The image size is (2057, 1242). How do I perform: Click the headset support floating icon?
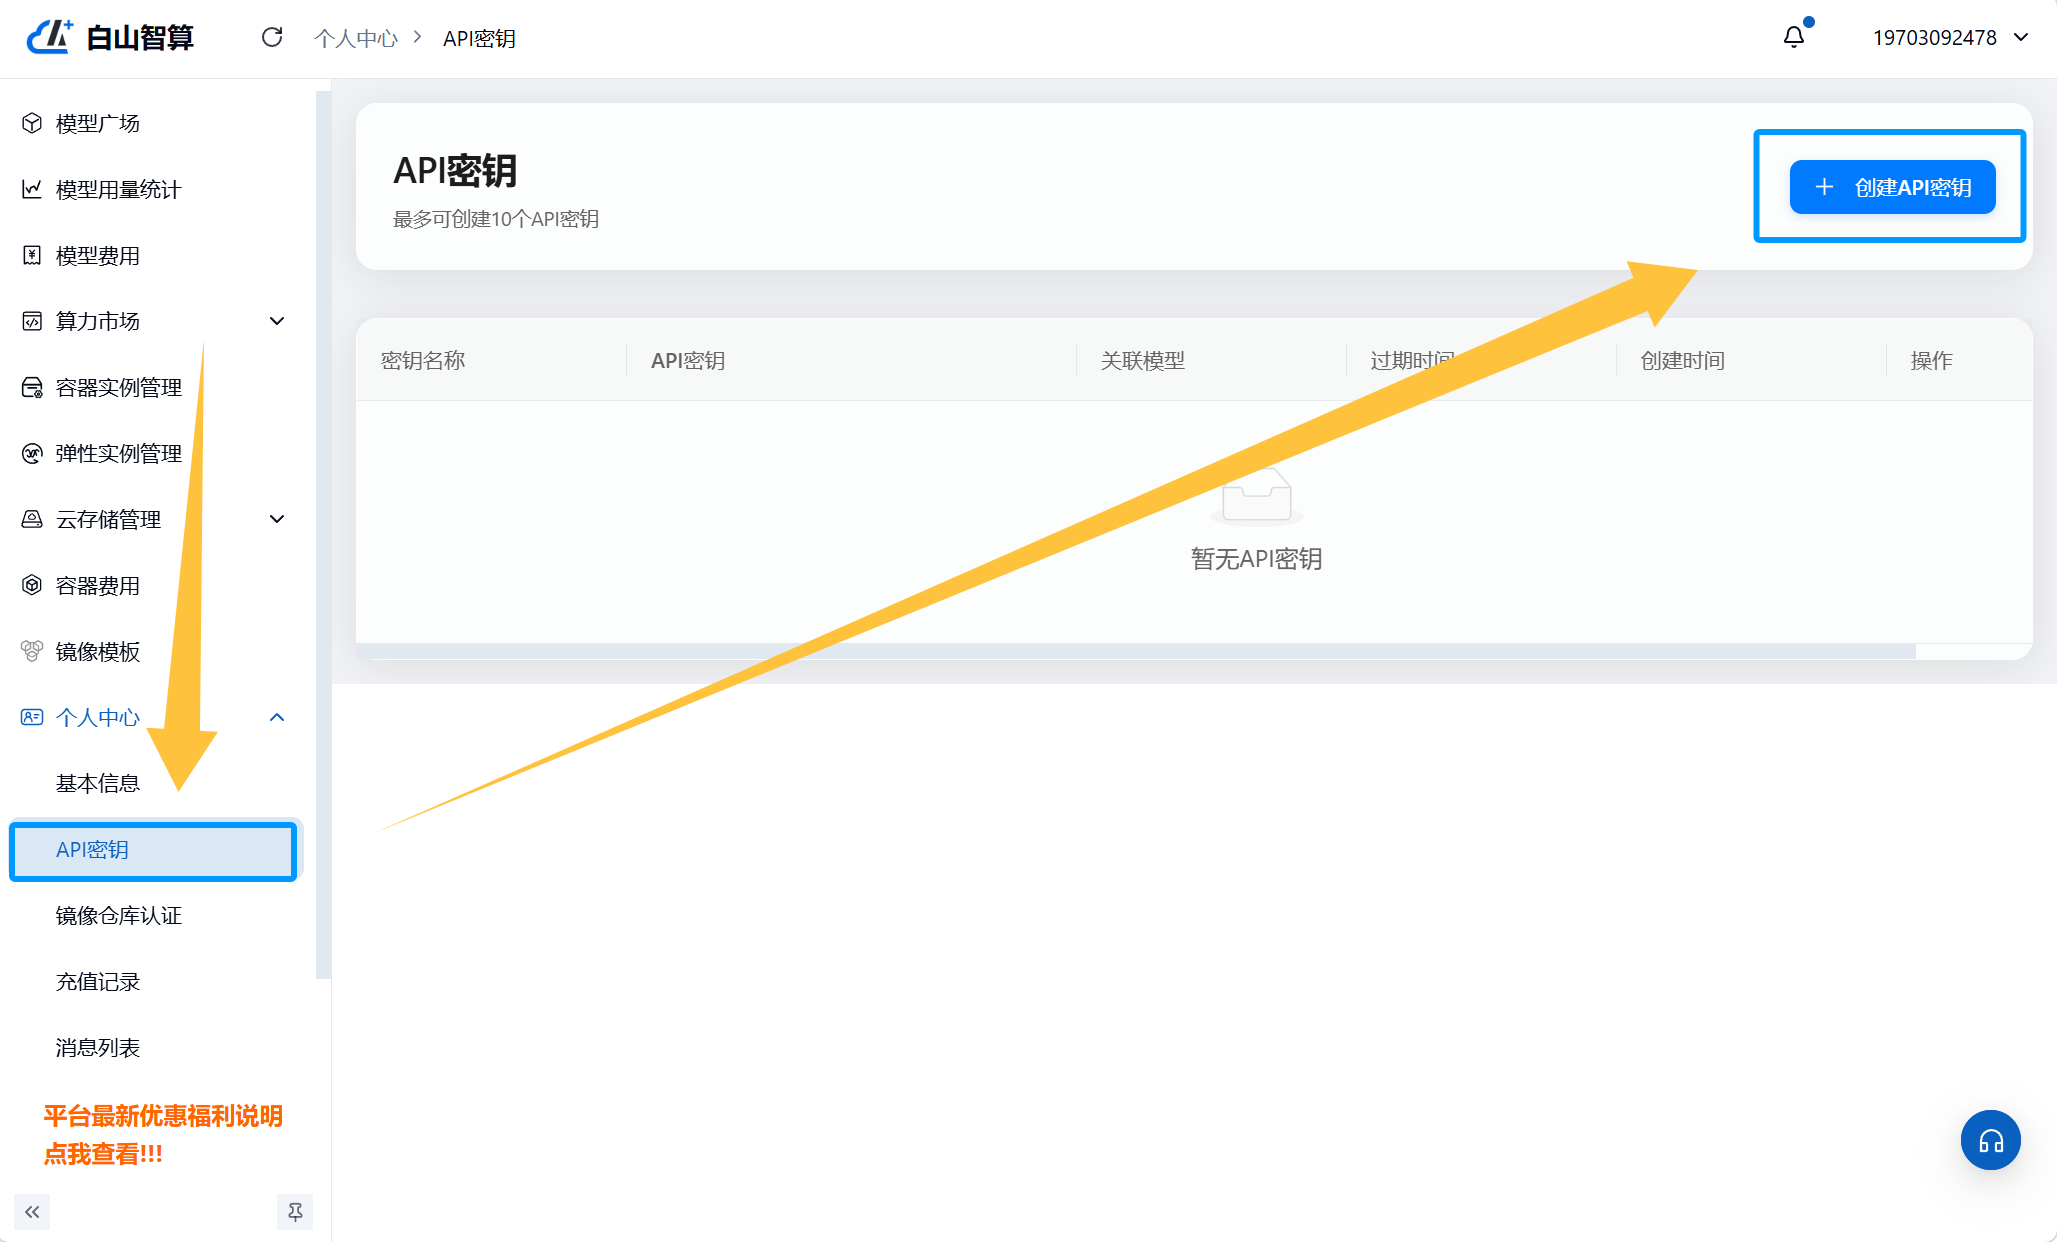coord(1990,1140)
